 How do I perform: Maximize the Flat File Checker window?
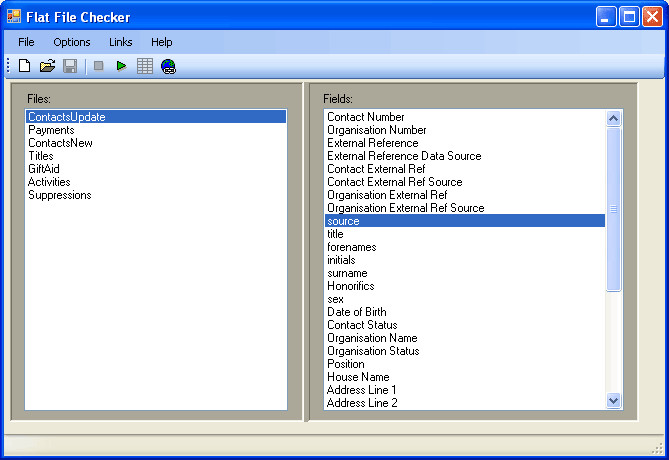[629, 17]
